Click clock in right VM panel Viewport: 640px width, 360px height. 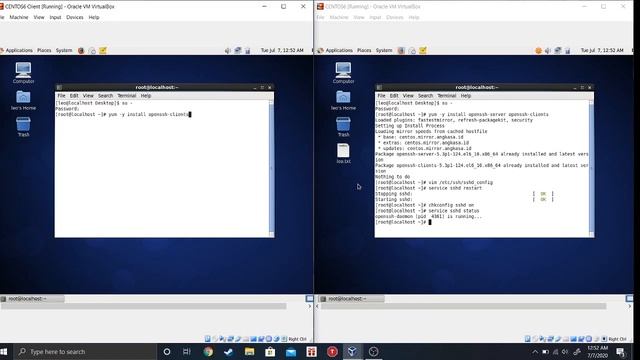coord(602,51)
